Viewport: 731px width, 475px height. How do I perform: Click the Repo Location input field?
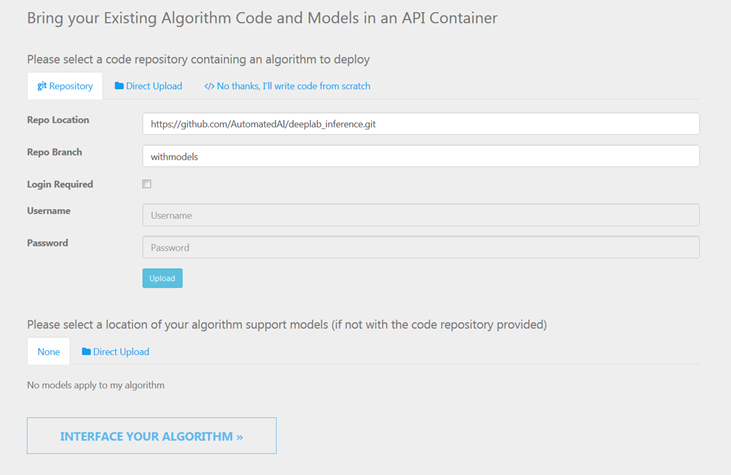[421, 124]
